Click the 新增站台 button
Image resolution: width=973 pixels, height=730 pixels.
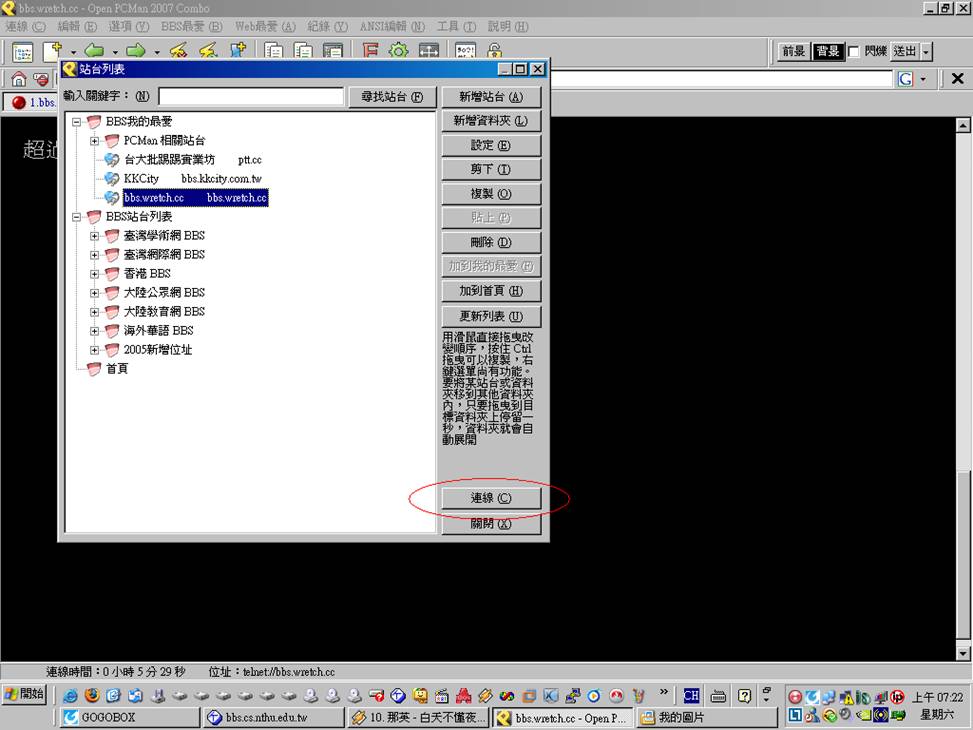click(x=491, y=97)
